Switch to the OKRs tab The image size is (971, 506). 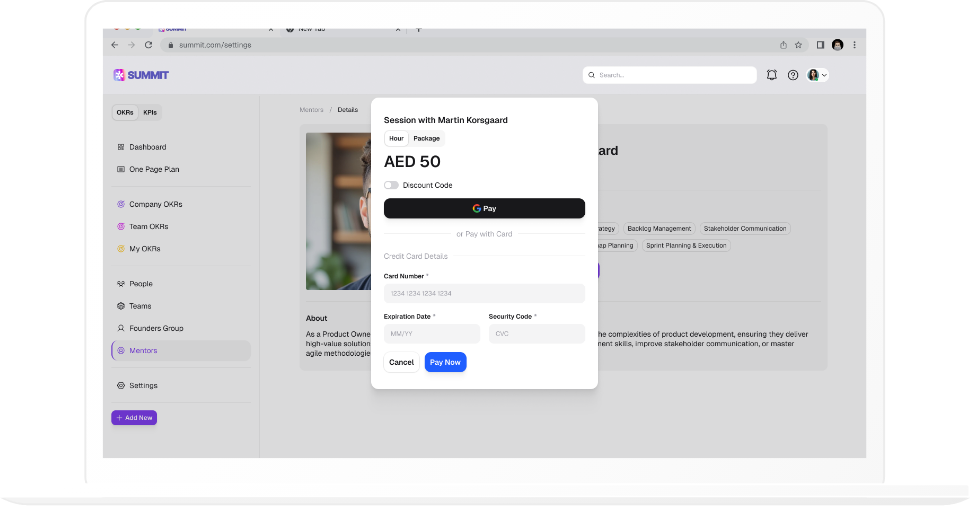coord(125,113)
